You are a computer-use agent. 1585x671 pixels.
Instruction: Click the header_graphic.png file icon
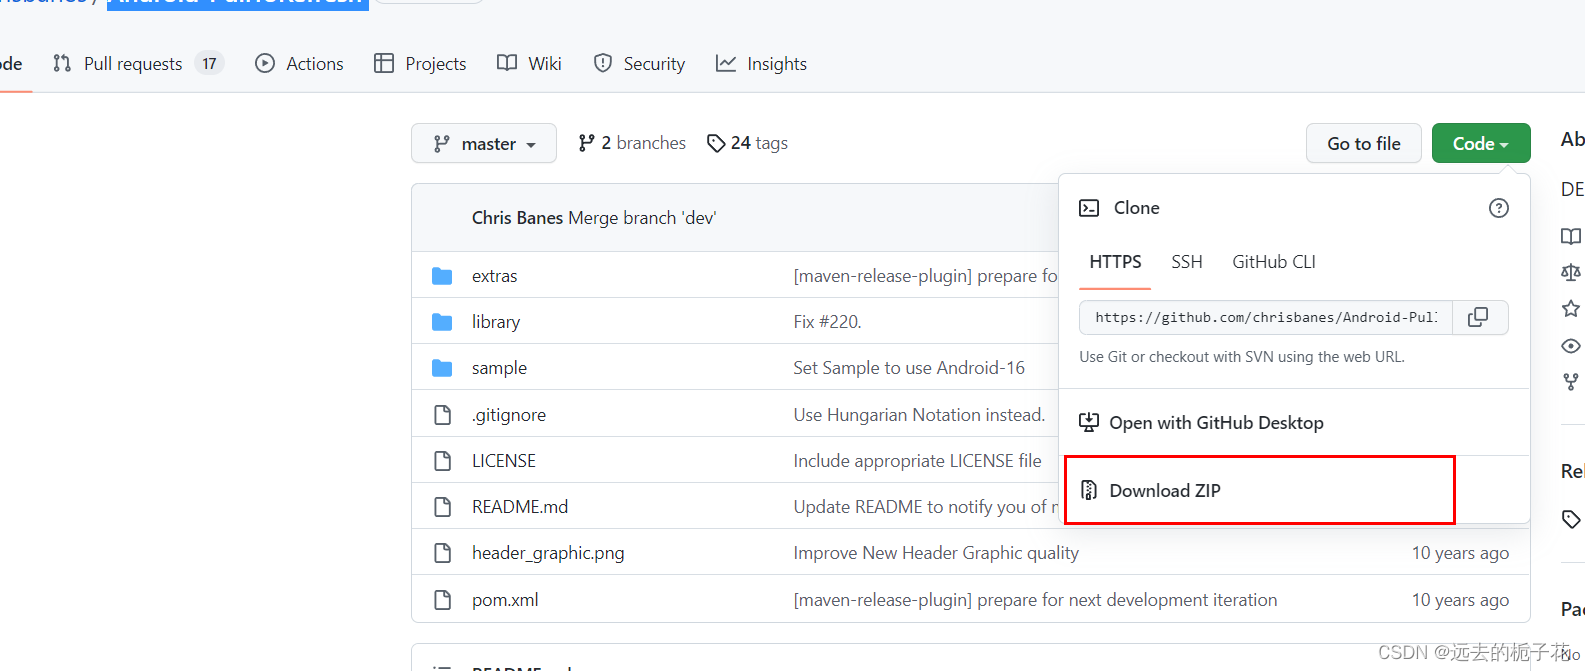[442, 553]
